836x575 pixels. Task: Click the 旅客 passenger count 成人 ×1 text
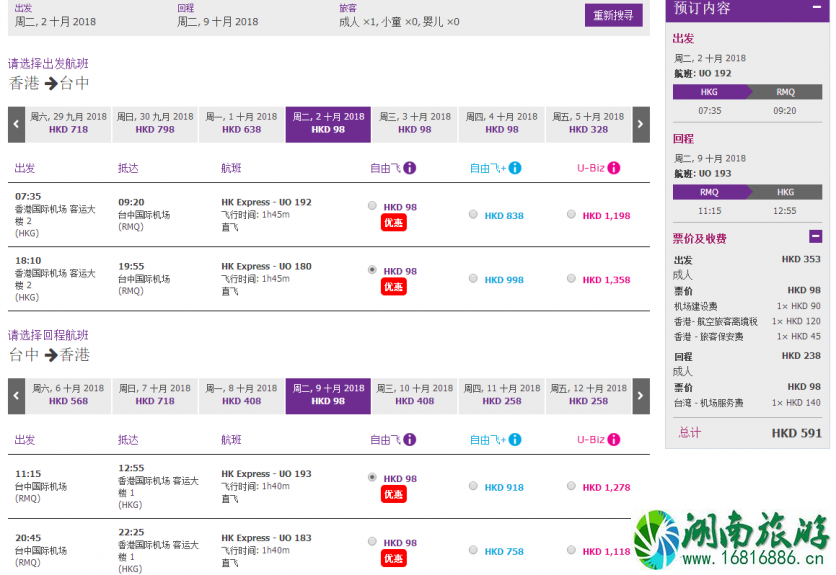pos(399,22)
